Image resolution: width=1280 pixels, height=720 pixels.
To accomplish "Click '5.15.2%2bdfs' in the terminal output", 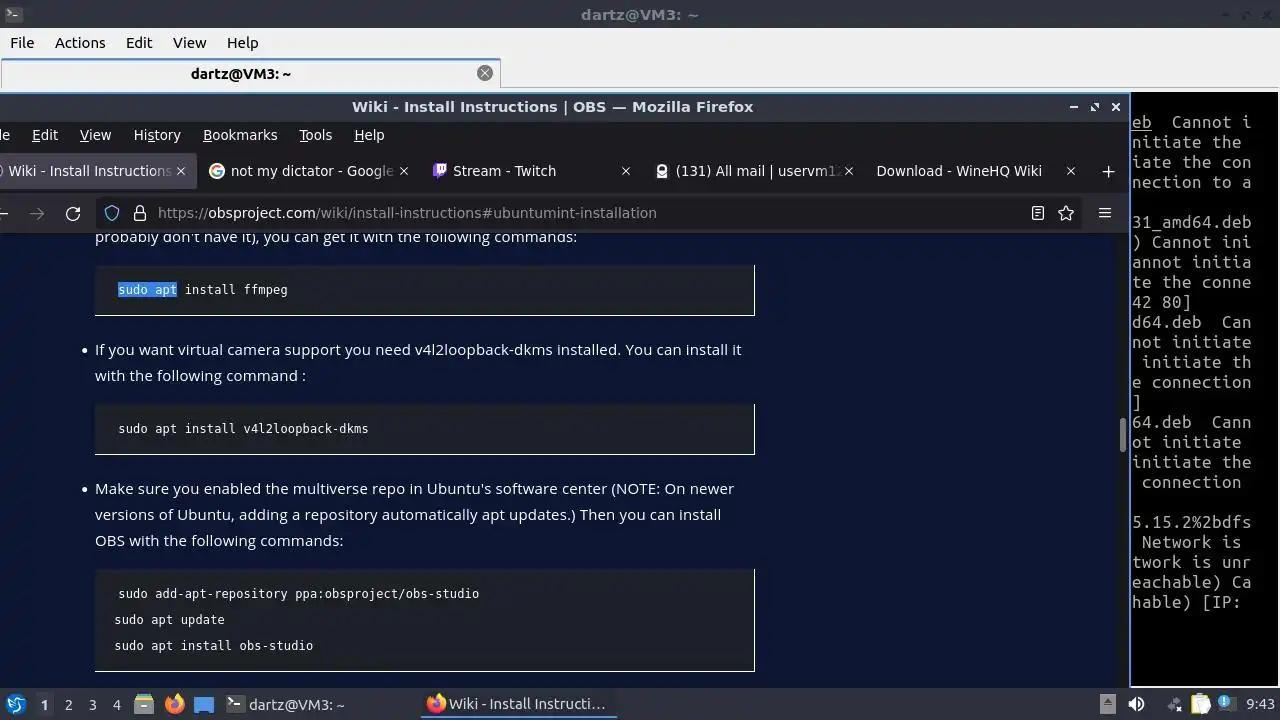I will [x=1191, y=522].
